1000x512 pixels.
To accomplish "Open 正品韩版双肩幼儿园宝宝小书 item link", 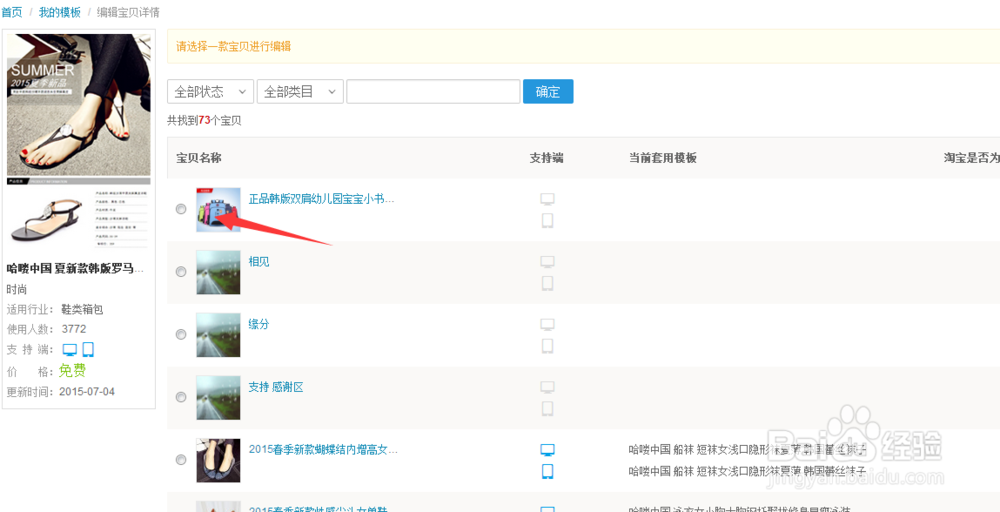I will (x=321, y=199).
